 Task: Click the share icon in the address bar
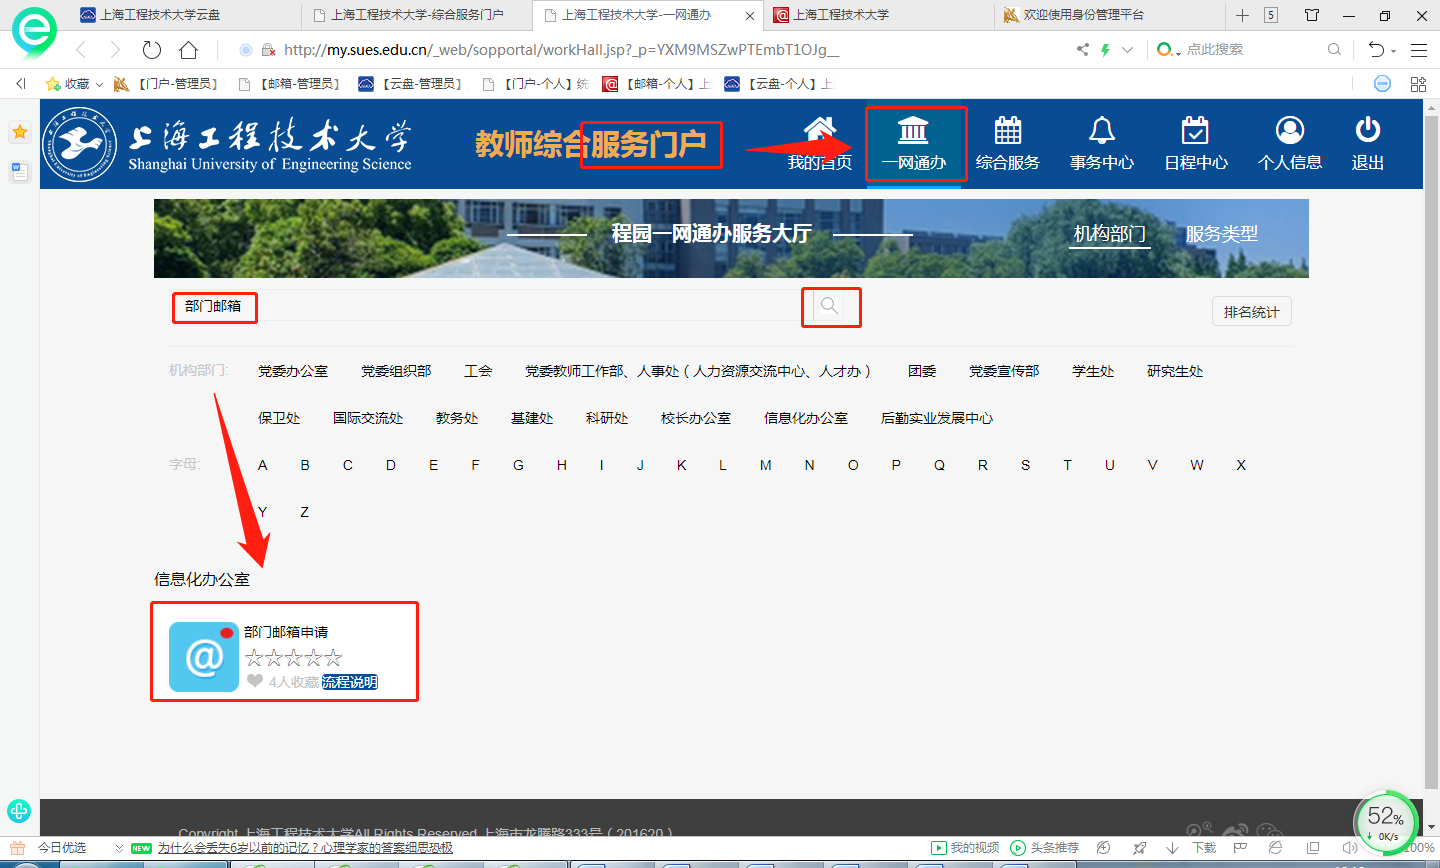point(1082,50)
